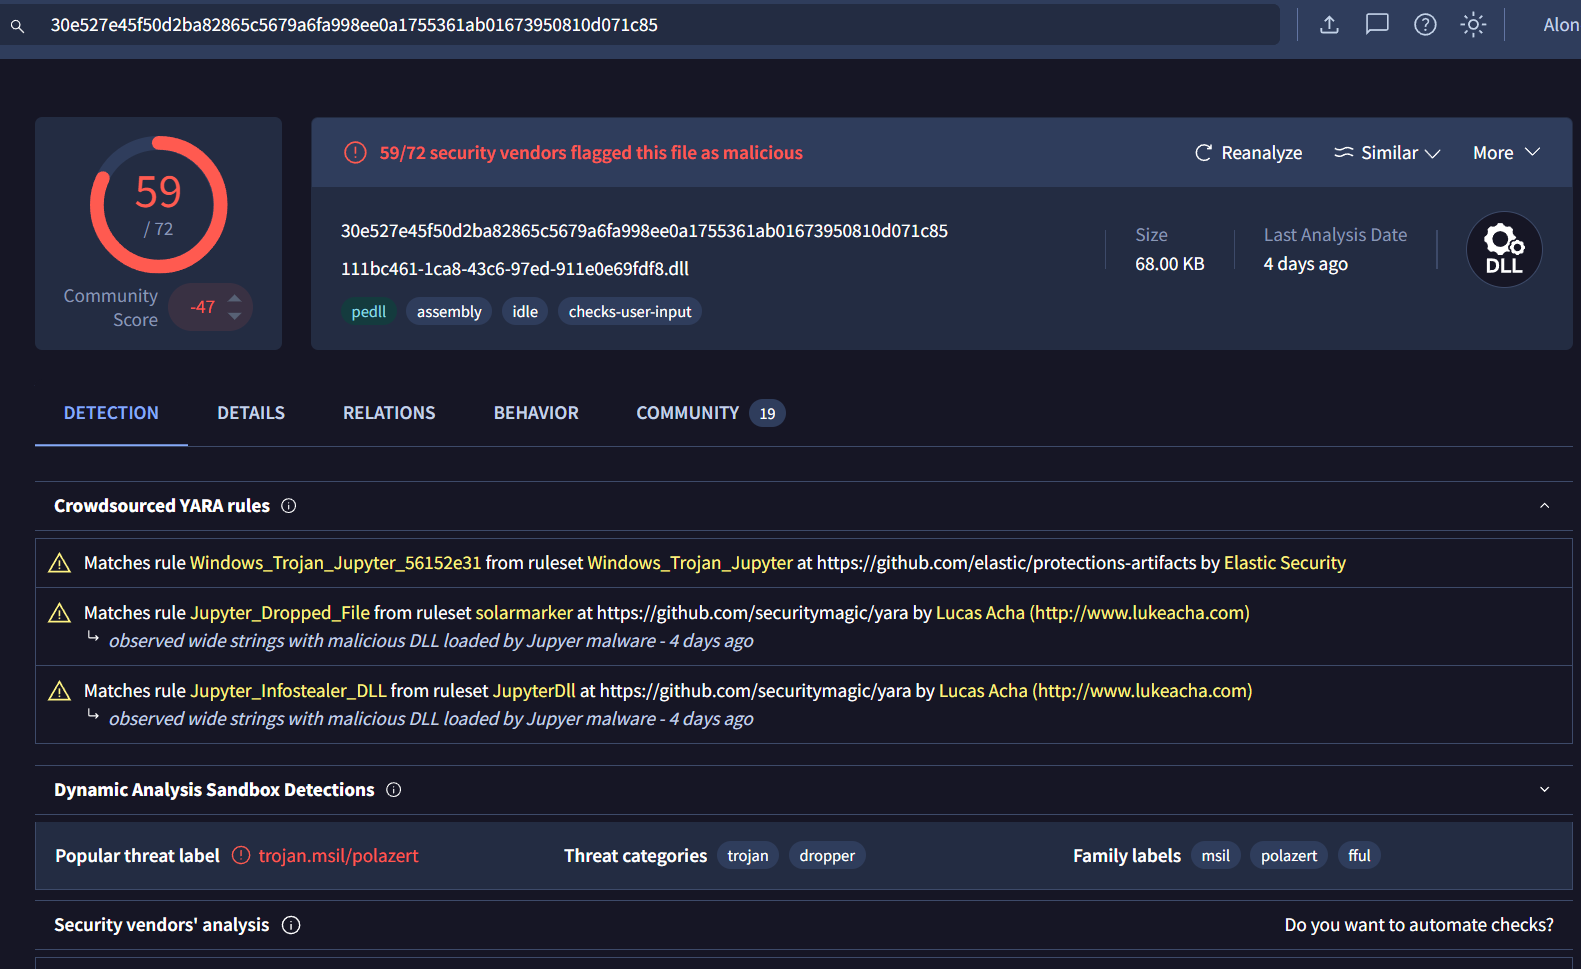Click info icon beside Dynamic Analysis Sandbox Detections
Image resolution: width=1581 pixels, height=969 pixels.
click(394, 790)
